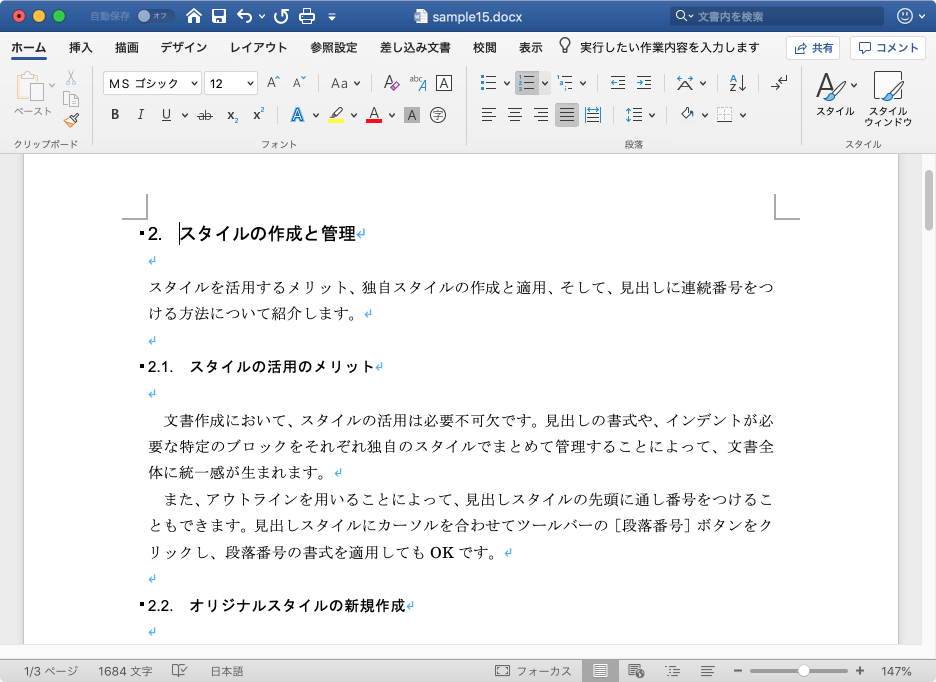Toggle superscript formatting
This screenshot has width=936, height=682.
tap(258, 115)
